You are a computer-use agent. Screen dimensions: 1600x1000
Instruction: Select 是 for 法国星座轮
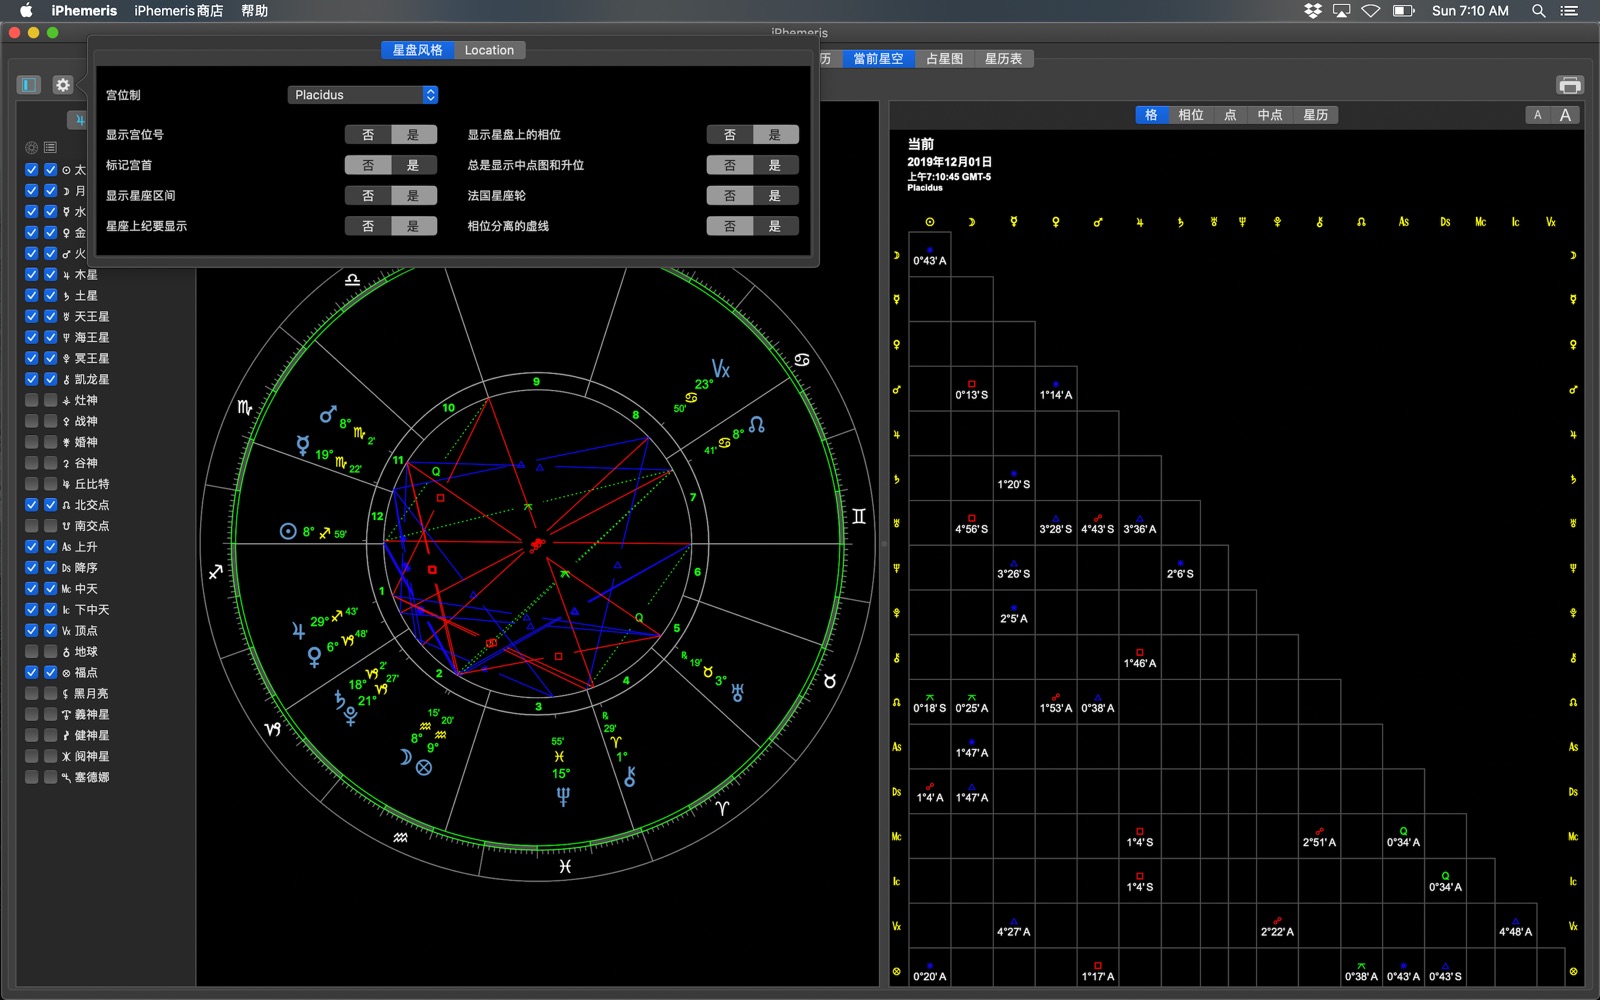[x=774, y=196]
